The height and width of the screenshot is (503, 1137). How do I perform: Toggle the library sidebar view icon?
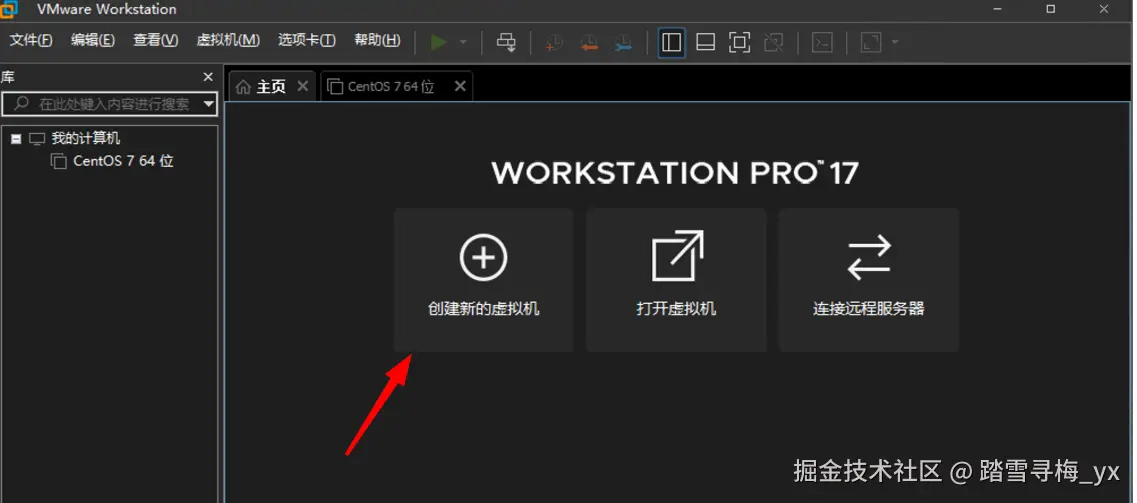[672, 42]
